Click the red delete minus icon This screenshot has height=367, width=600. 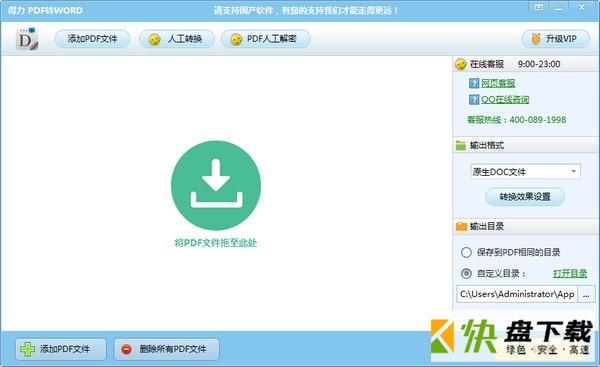126,349
